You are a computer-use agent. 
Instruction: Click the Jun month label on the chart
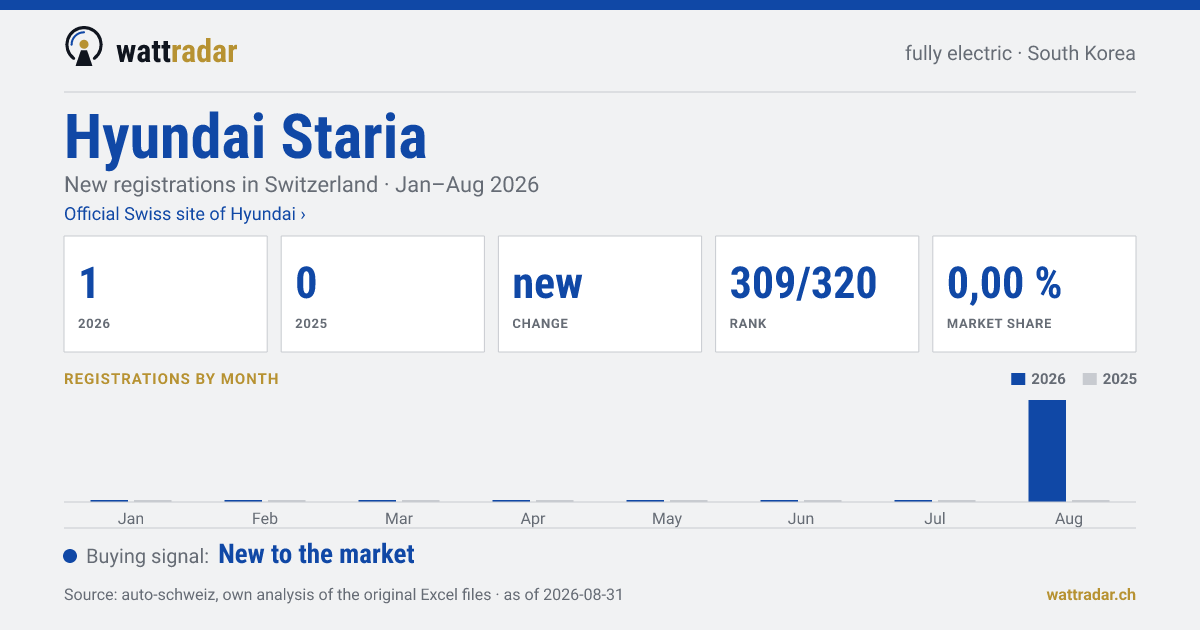(801, 518)
